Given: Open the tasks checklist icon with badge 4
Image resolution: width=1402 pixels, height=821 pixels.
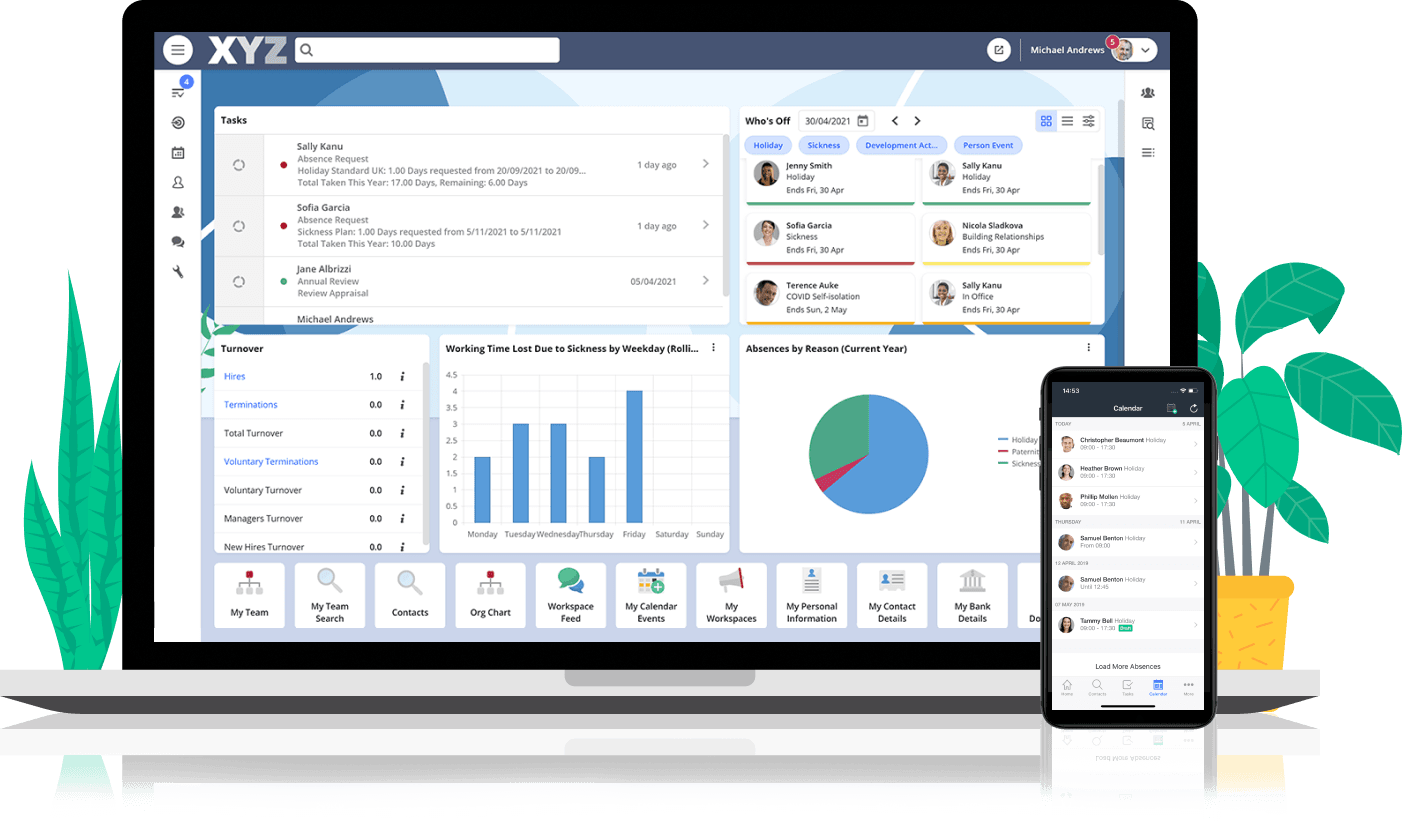Looking at the screenshot, I should pos(179,92).
